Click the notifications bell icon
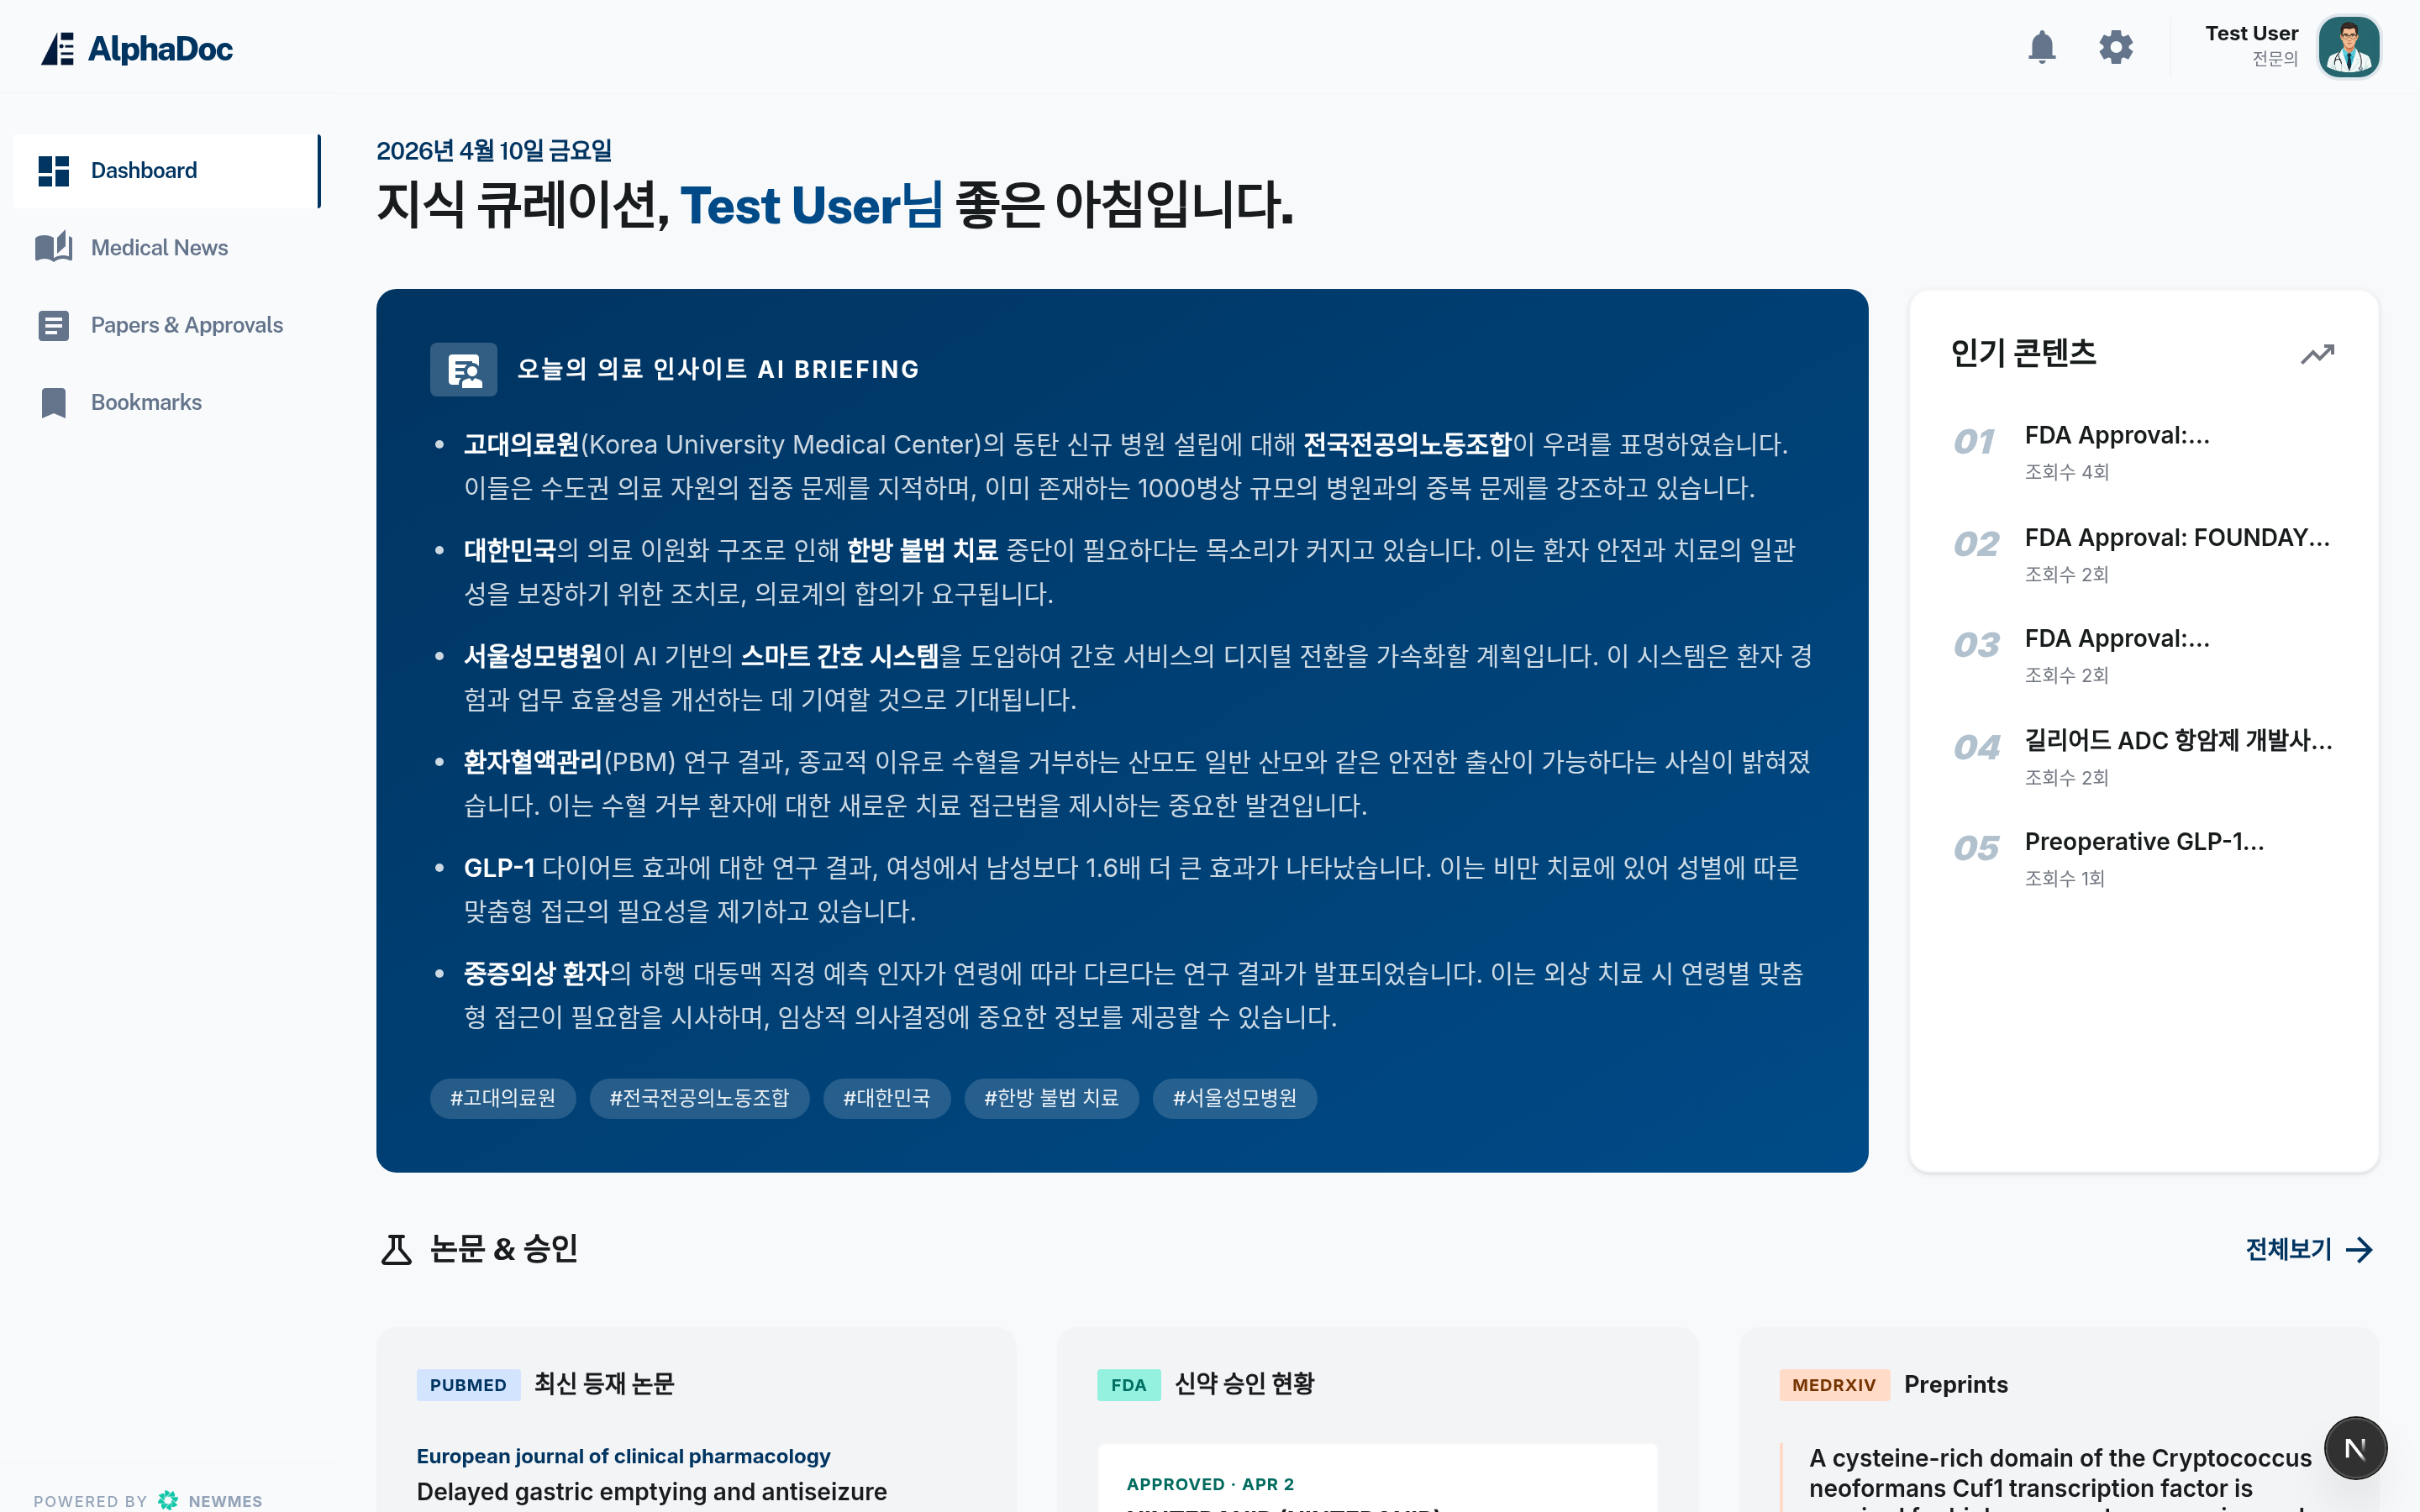 point(2041,47)
